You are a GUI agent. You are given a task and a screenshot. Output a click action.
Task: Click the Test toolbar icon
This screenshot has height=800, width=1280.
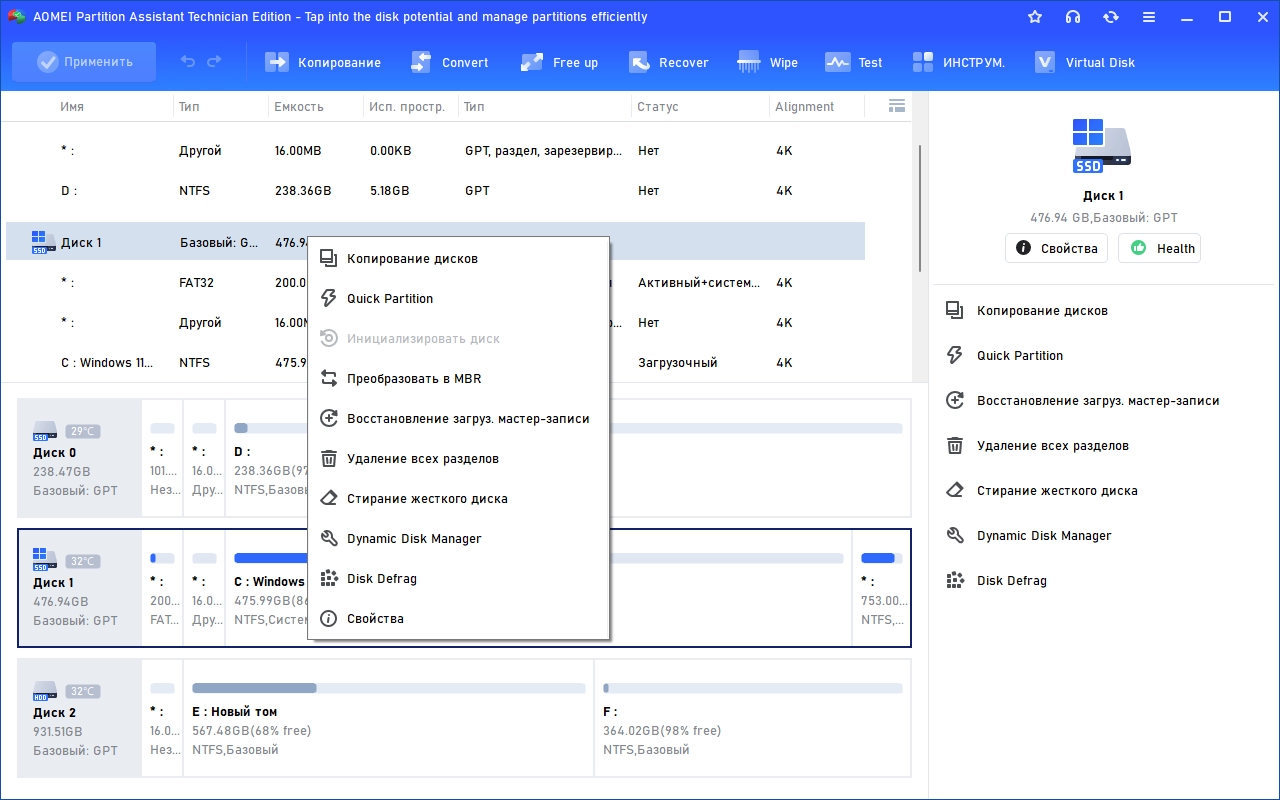(854, 62)
